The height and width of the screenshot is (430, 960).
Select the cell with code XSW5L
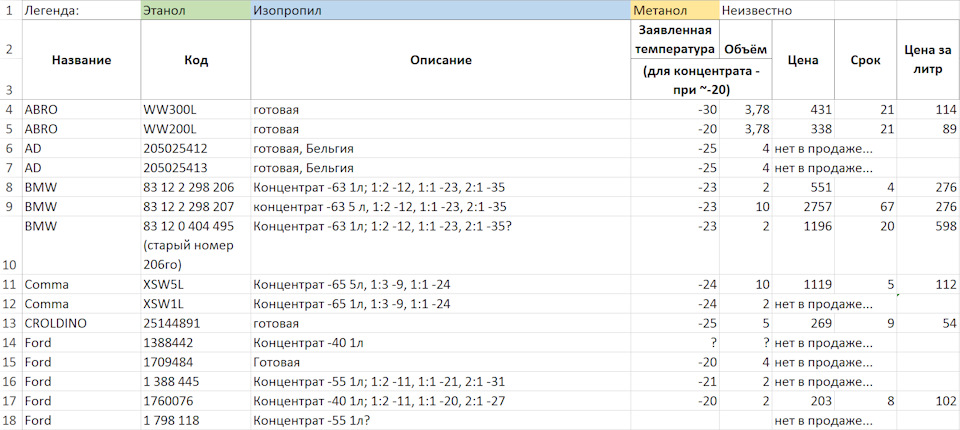[x=196, y=284]
